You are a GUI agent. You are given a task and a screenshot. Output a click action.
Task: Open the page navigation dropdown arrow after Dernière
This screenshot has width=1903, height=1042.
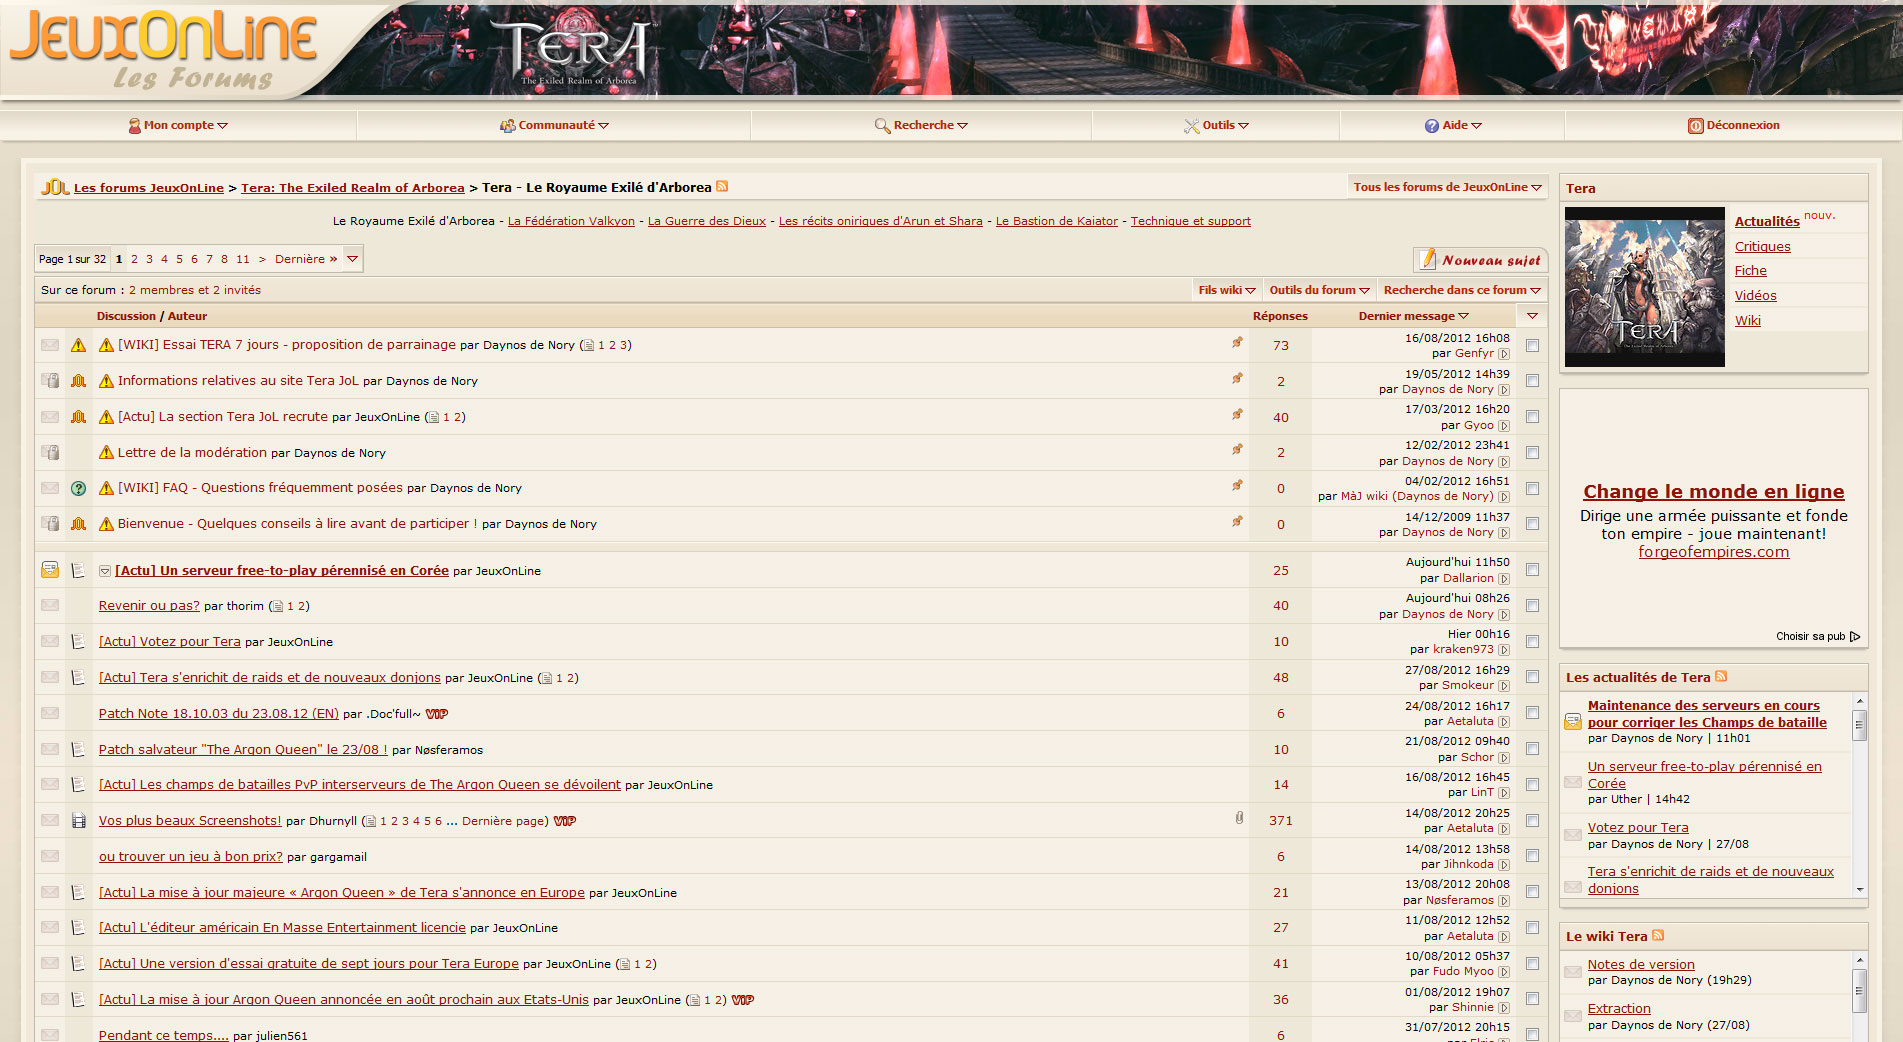tap(352, 259)
